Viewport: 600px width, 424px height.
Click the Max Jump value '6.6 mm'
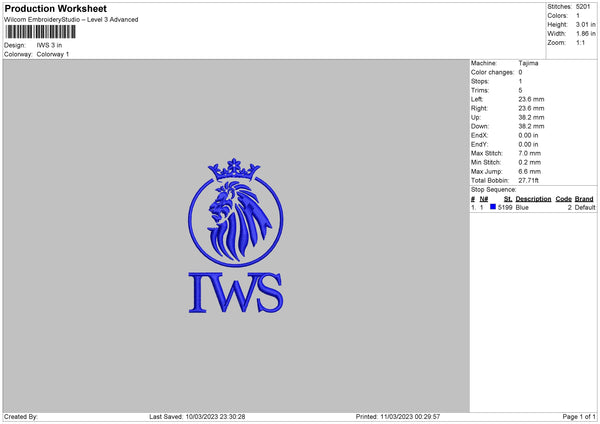(x=530, y=171)
